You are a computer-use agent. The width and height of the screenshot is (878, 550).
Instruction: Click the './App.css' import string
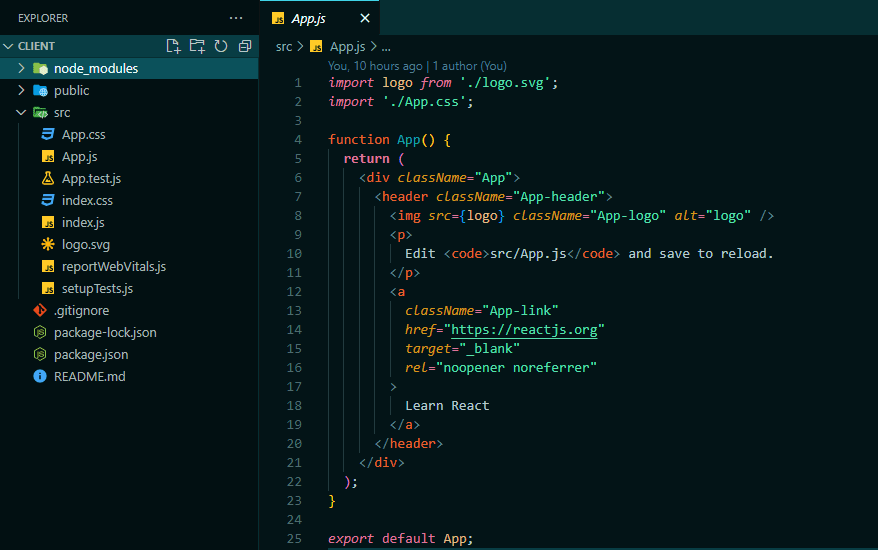tap(424, 102)
